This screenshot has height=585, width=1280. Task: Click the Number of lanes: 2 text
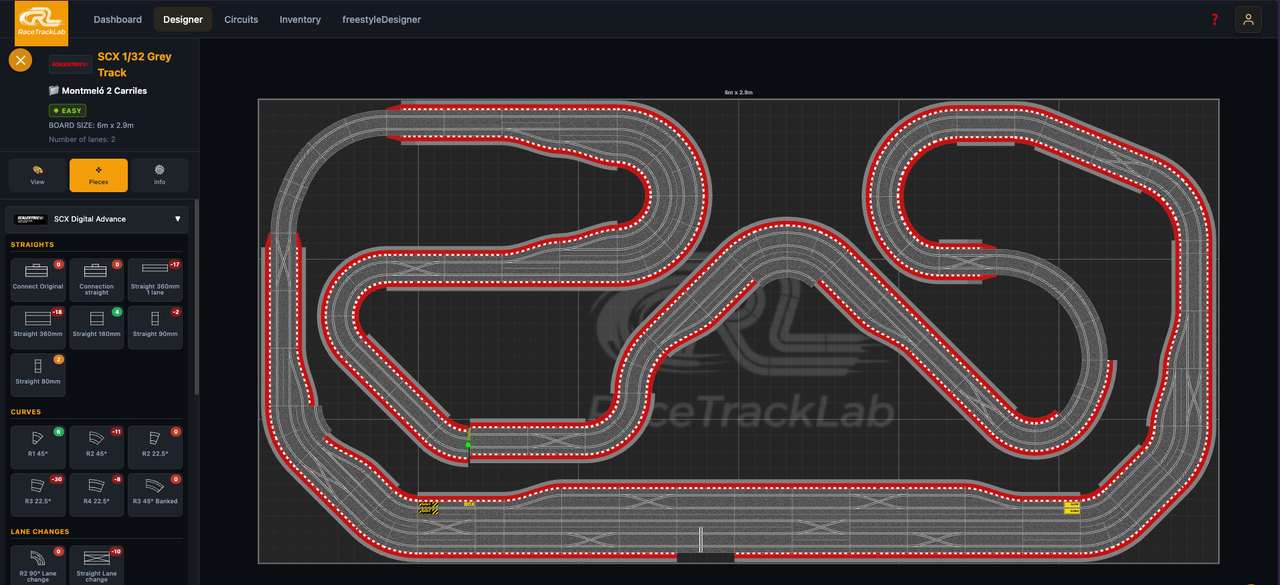[82, 139]
